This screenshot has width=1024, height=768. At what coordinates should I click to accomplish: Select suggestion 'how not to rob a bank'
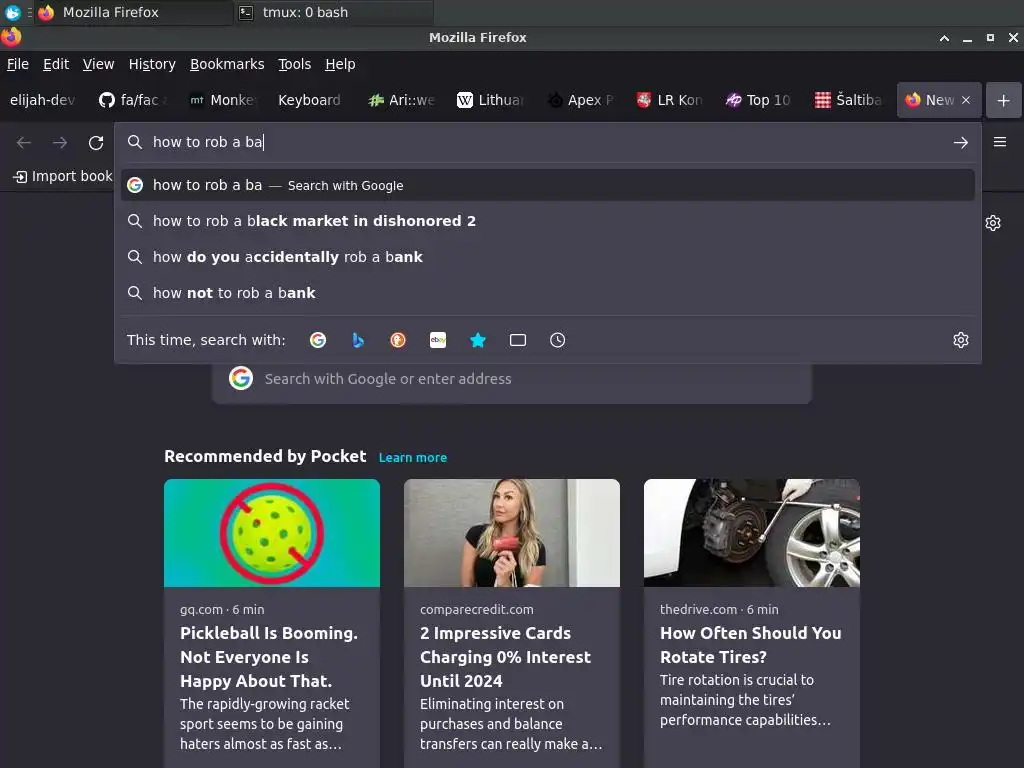[547, 293]
